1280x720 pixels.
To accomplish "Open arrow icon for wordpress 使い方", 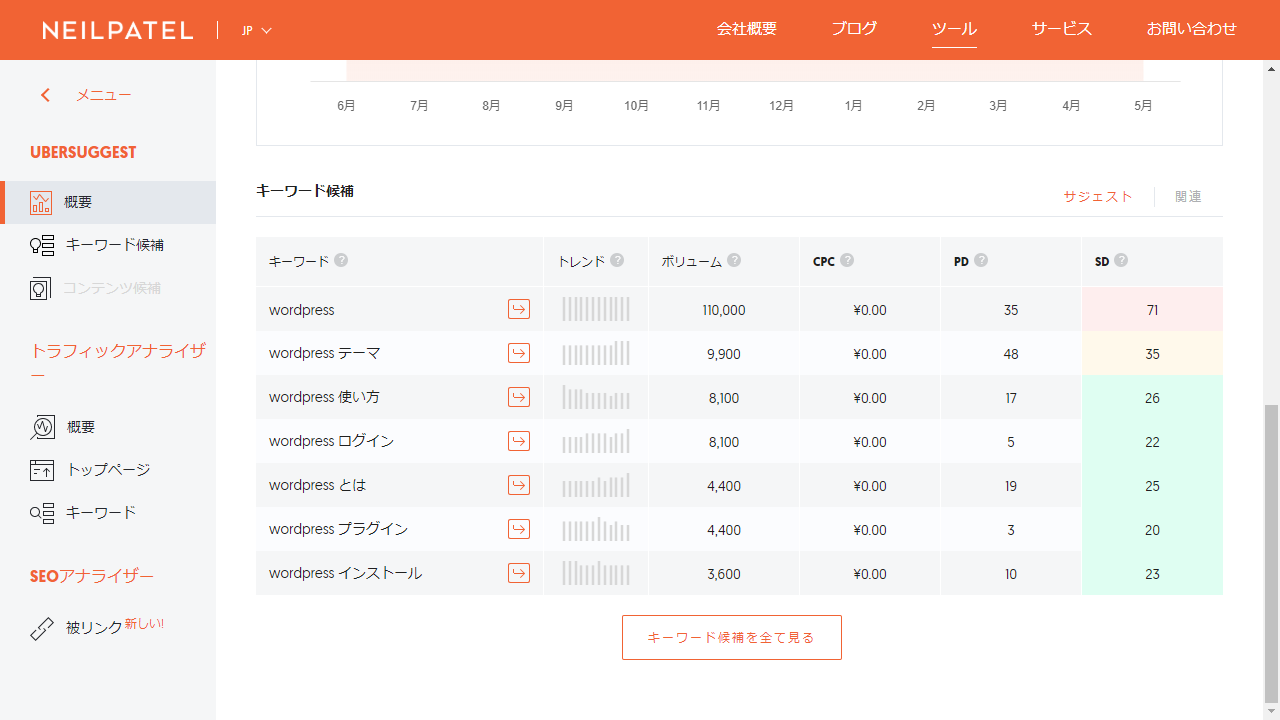I will [519, 397].
